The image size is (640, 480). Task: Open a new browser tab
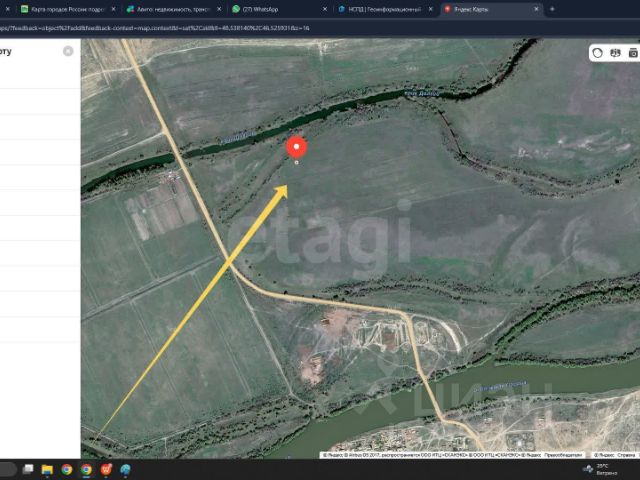552,9
